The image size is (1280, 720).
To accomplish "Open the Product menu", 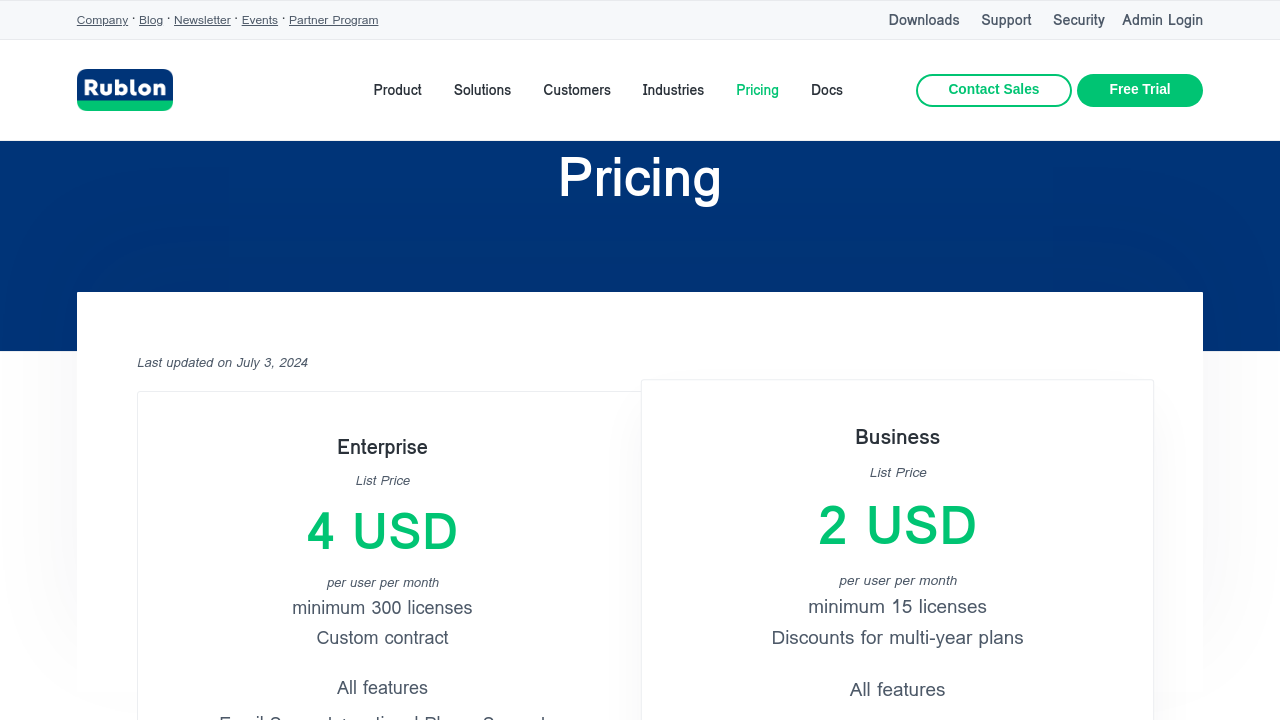I will click(x=398, y=90).
